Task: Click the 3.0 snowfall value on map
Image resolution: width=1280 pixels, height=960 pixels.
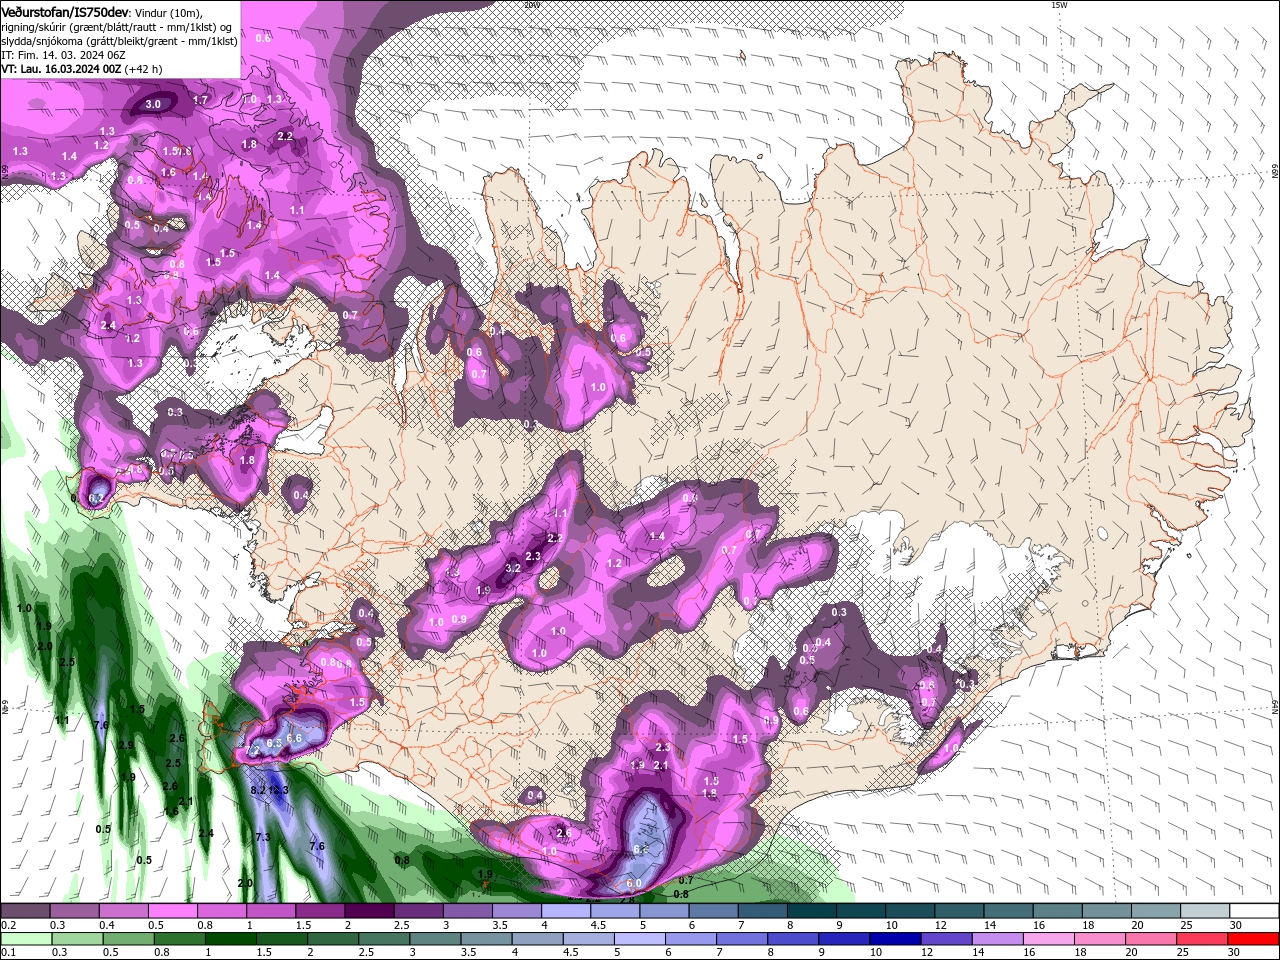Action: pyautogui.click(x=153, y=104)
